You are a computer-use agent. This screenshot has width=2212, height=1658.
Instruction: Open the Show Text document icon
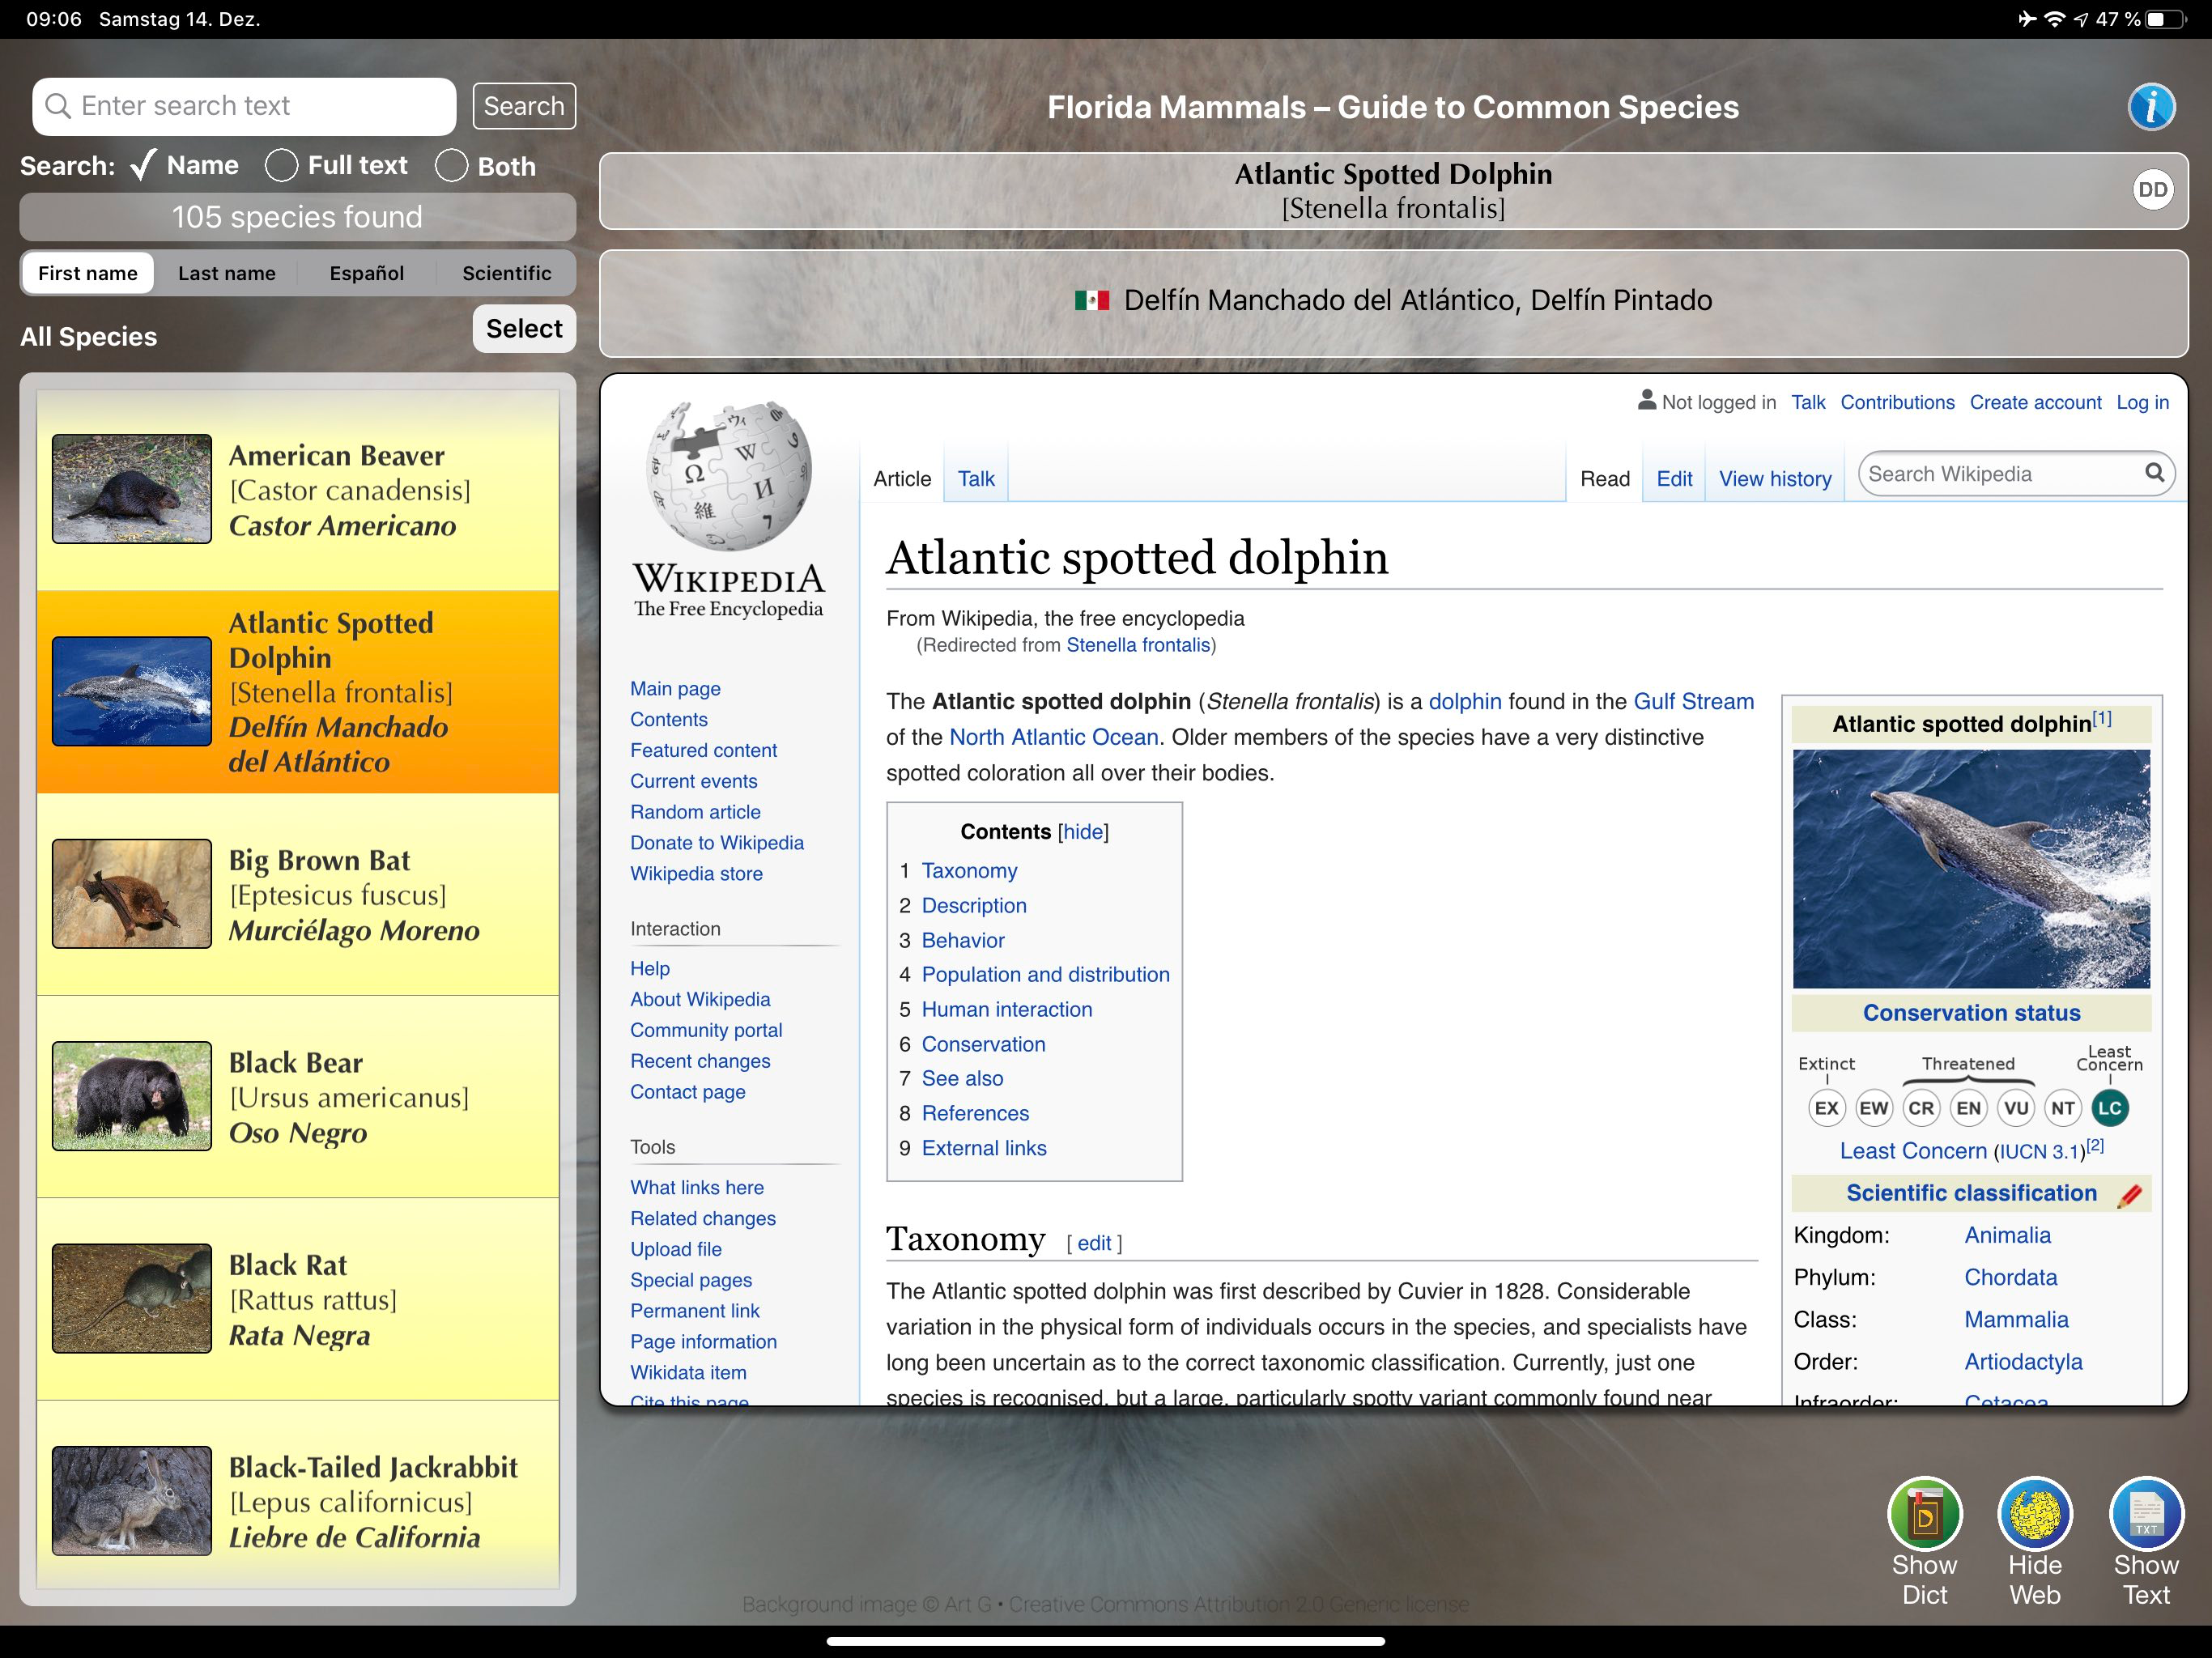click(2146, 1514)
